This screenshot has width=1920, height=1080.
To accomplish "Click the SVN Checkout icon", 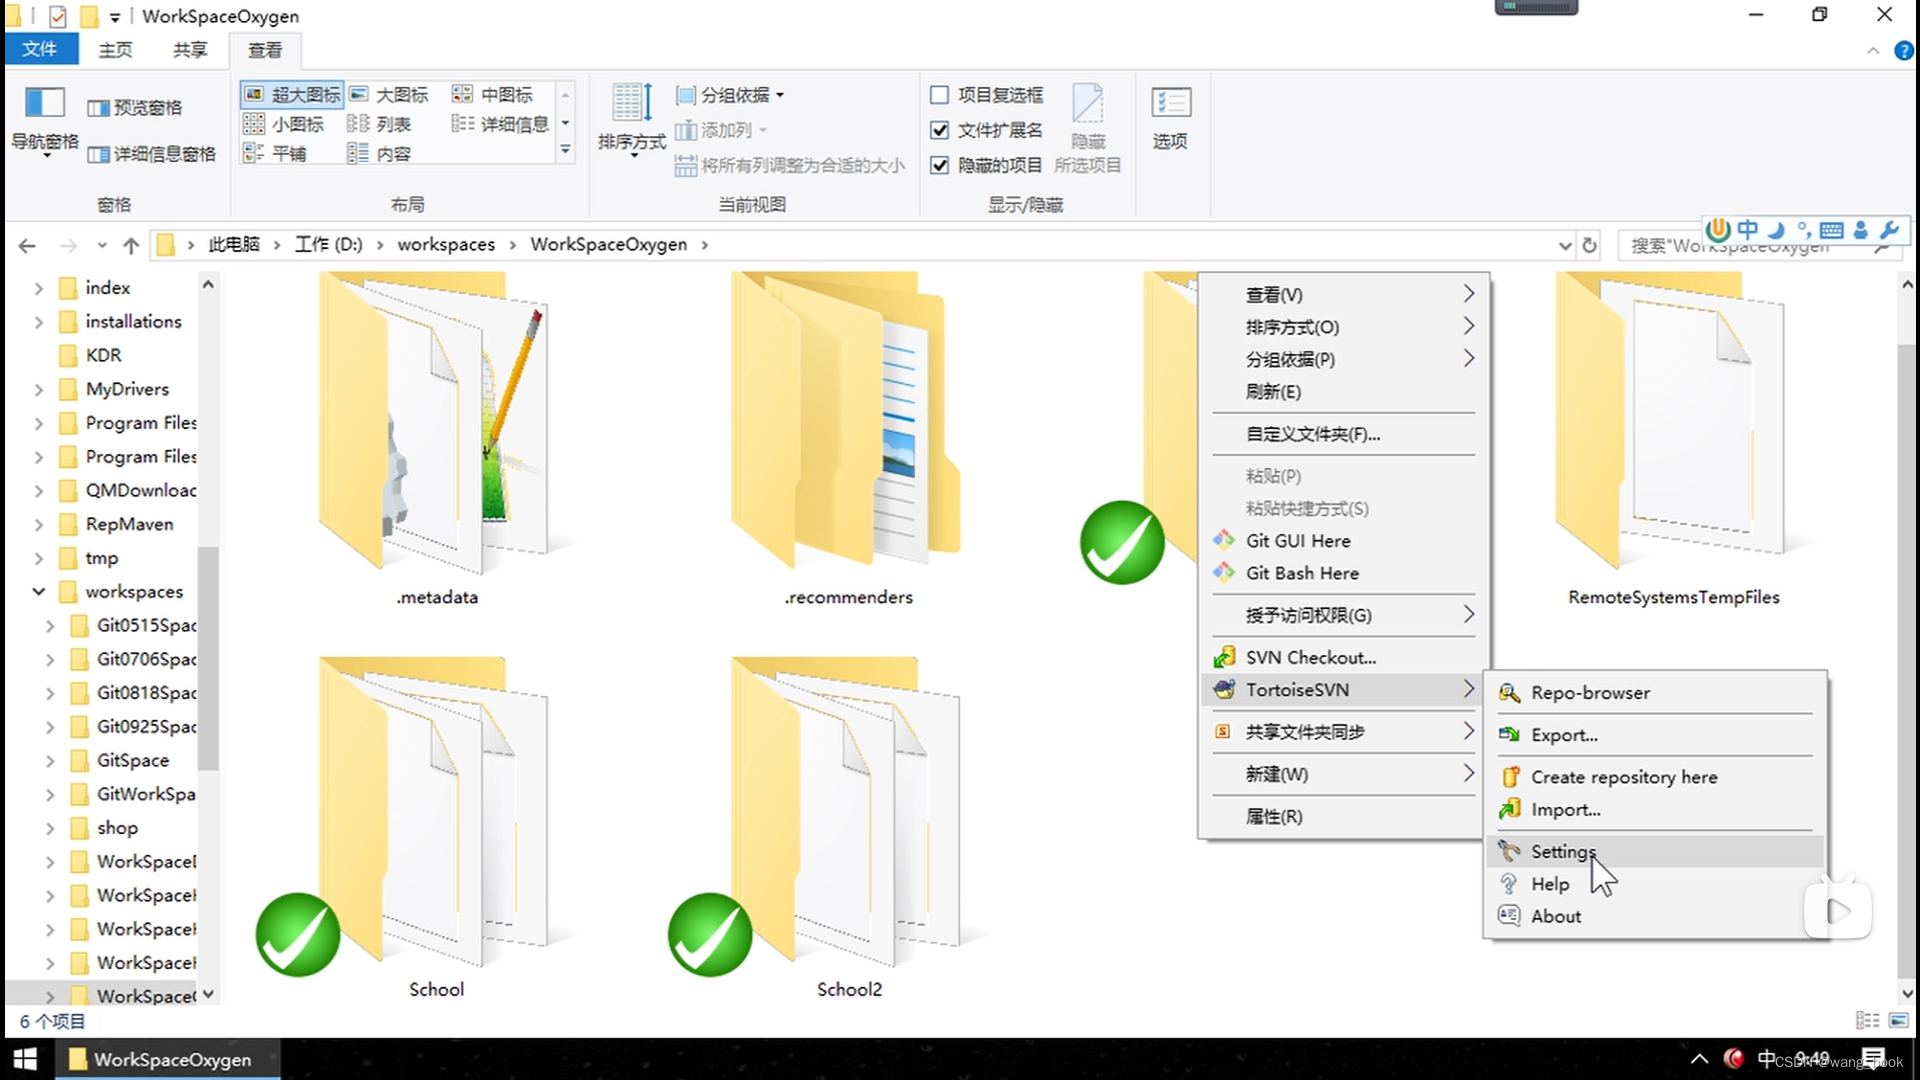I will [1225, 657].
